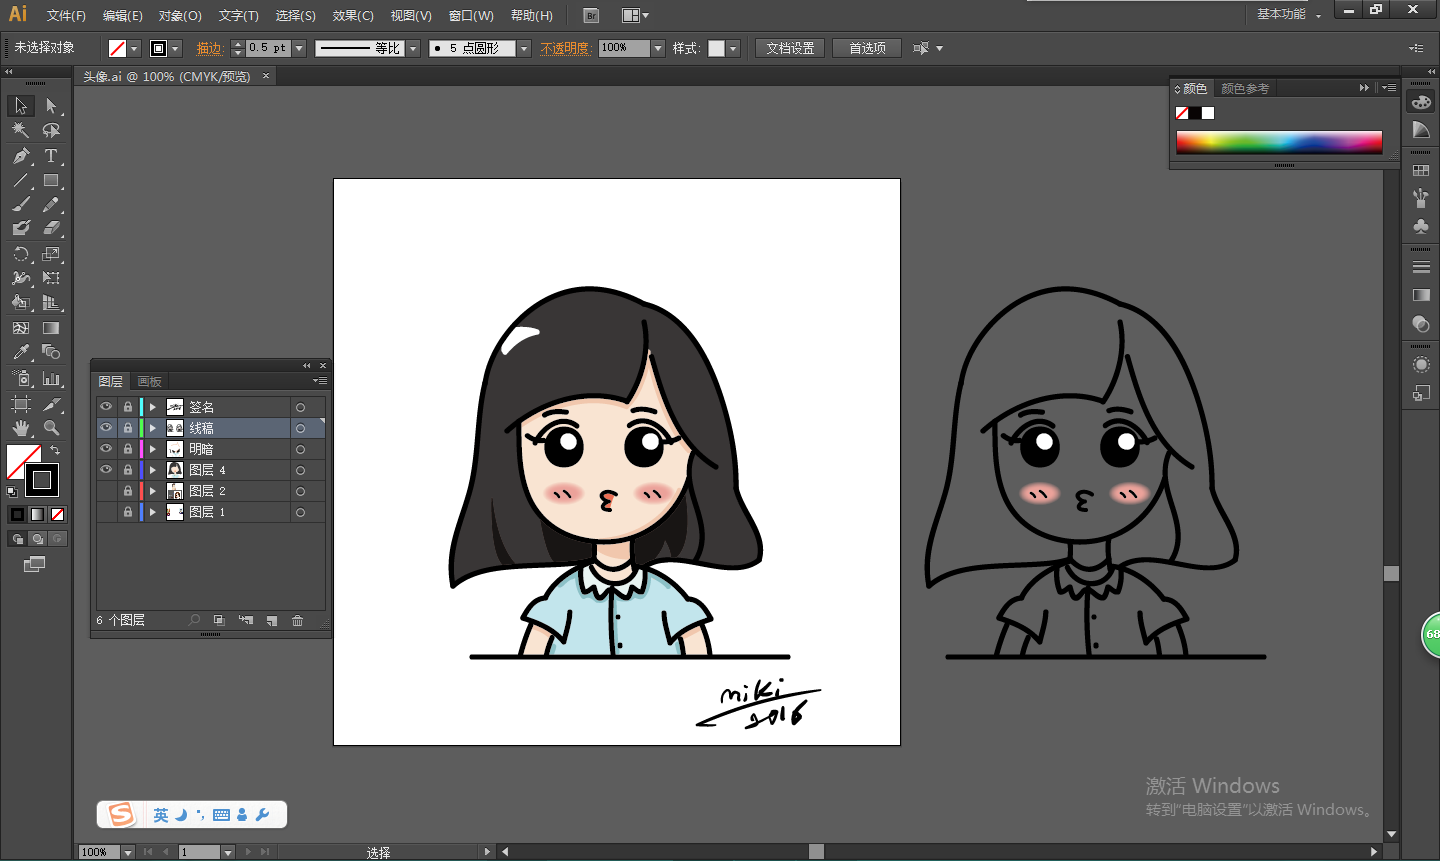Unlock the 签名 layer lock icon
The width and height of the screenshot is (1440, 861).
[x=128, y=407]
